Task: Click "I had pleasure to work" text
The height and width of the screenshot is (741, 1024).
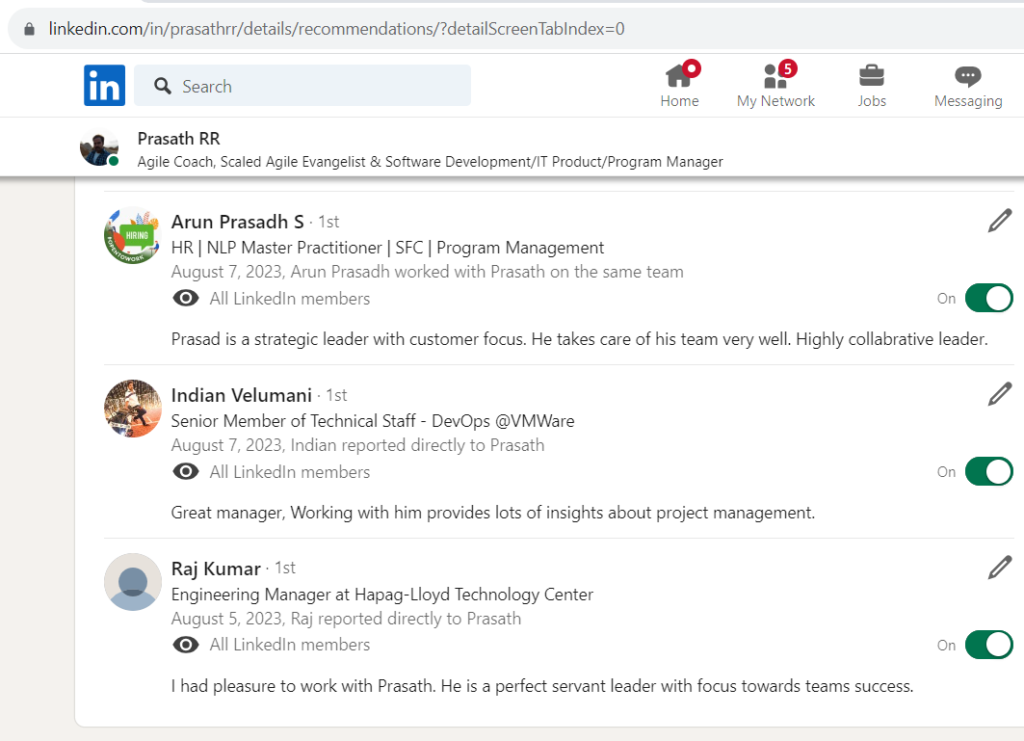Action: pyautogui.click(x=542, y=686)
